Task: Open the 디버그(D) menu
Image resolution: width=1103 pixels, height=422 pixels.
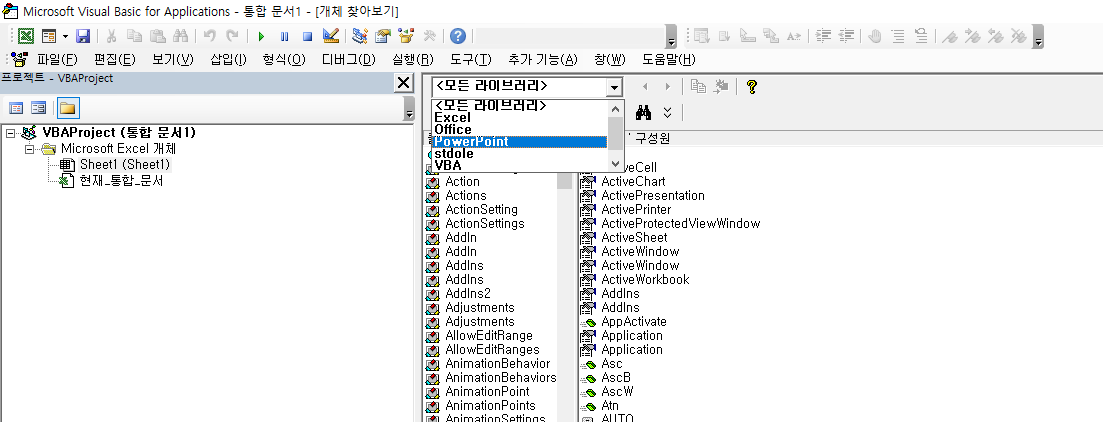Action: [349, 60]
